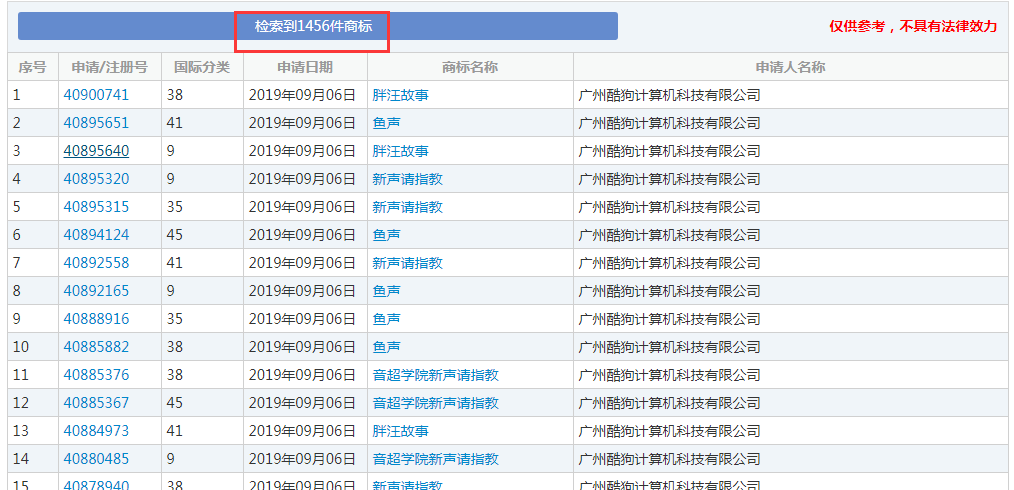Click the 申请日期 column header
The image size is (1014, 490).
305,67
